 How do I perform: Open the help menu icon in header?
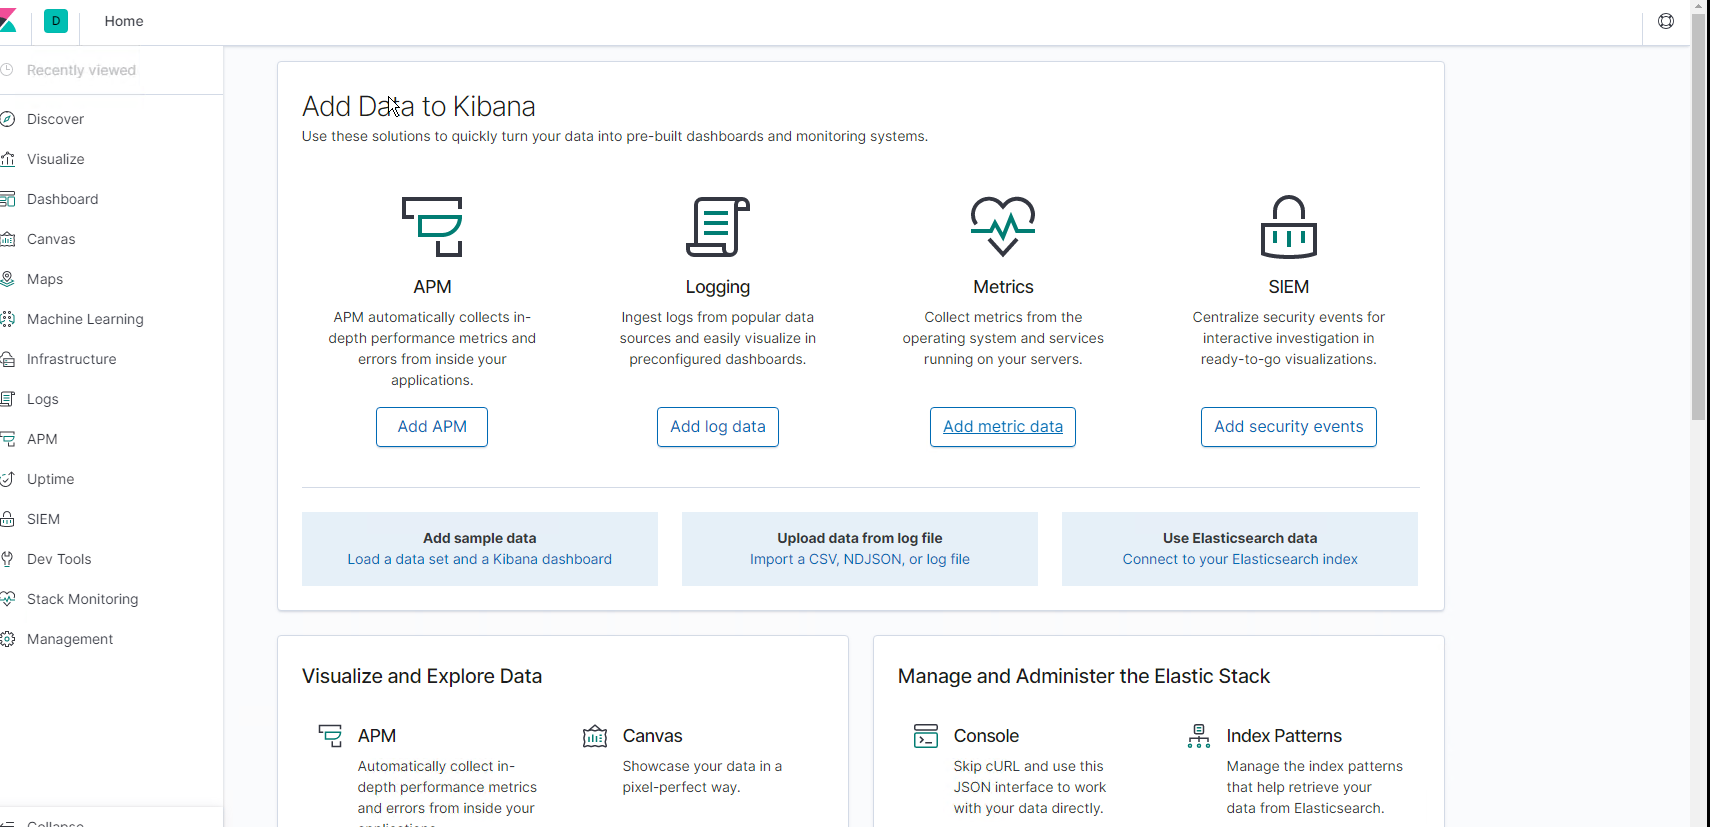point(1666,21)
